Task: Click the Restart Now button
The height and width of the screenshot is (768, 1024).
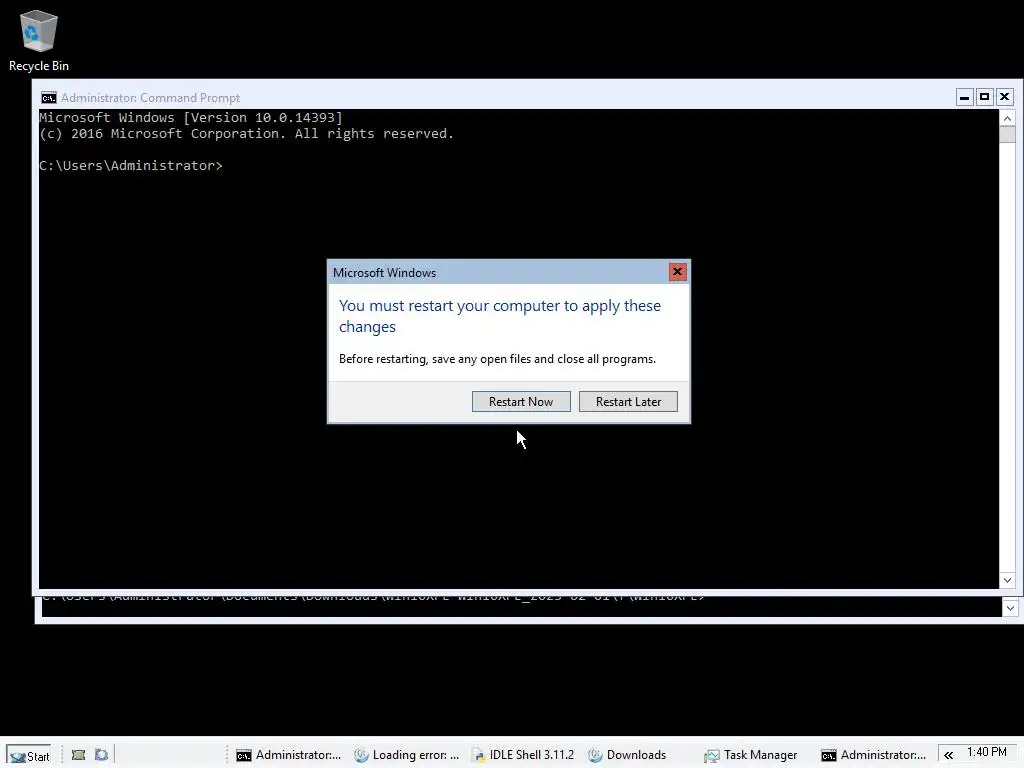Action: click(x=520, y=402)
